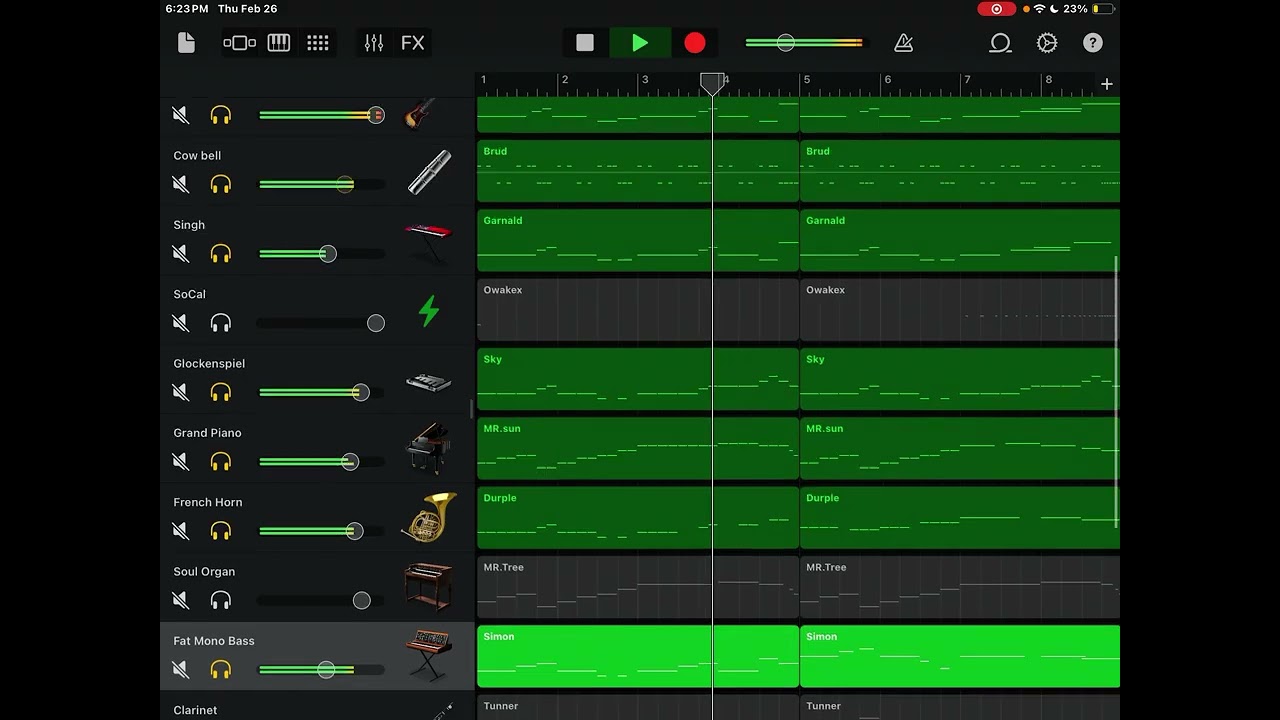Image resolution: width=1280 pixels, height=720 pixels.
Task: Solo the SoCal track
Action: [x=221, y=323]
